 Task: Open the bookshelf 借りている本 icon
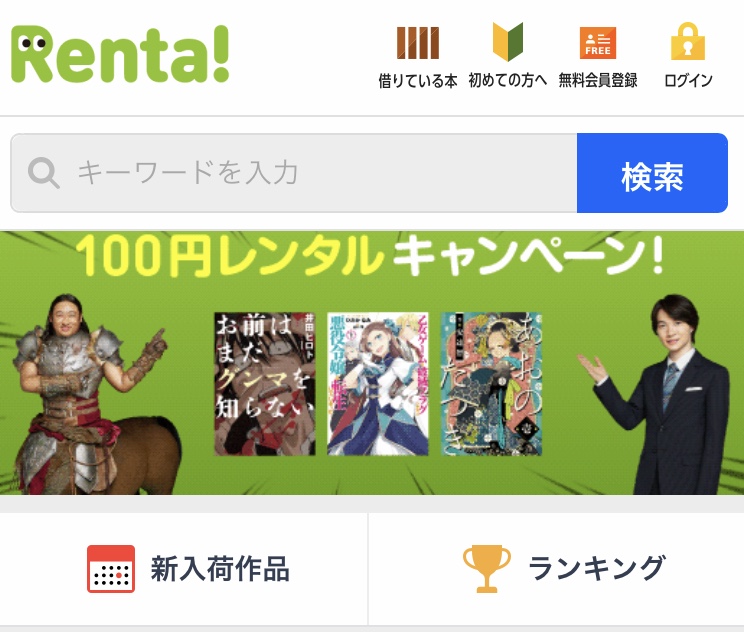coord(418,43)
